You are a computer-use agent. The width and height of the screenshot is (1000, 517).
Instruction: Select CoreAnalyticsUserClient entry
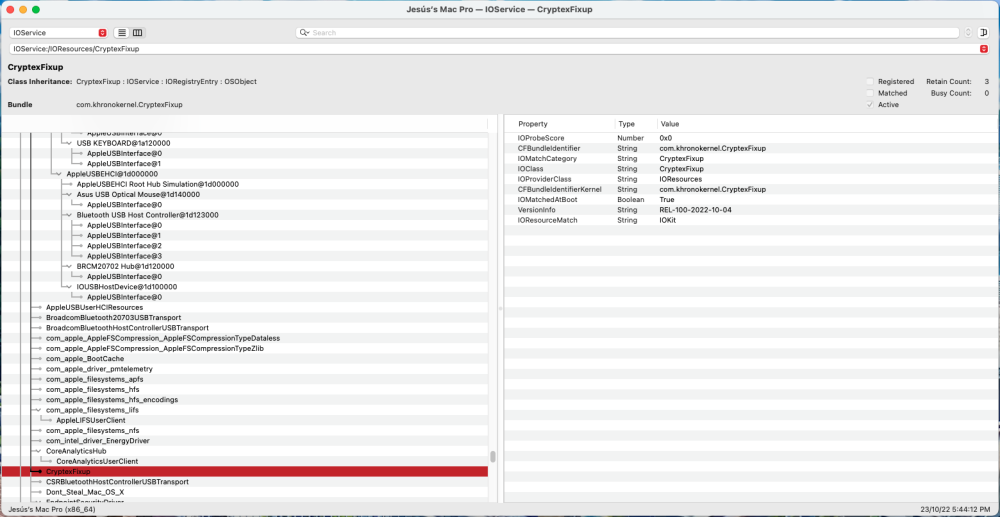coord(97,461)
